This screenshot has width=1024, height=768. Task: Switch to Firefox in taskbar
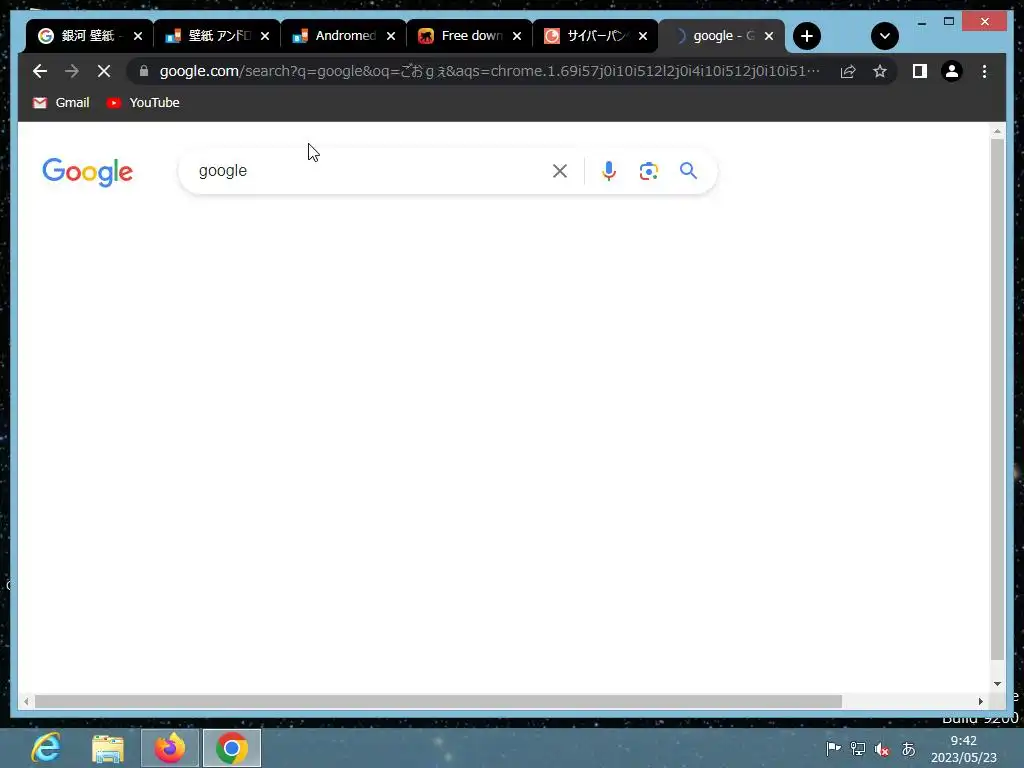[170, 748]
